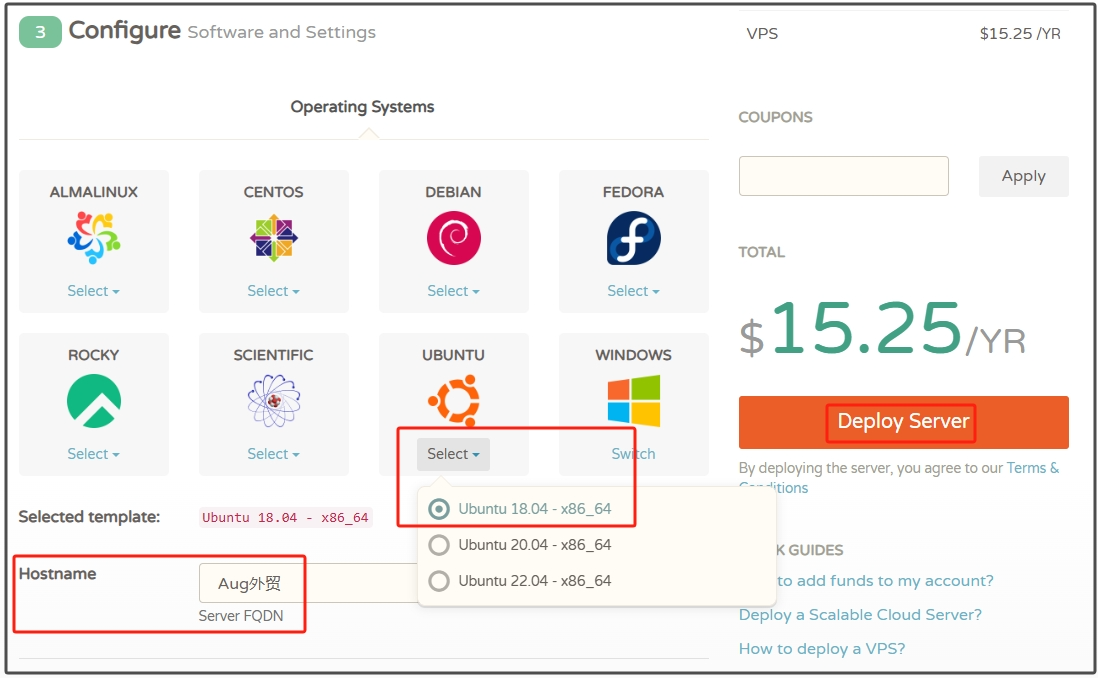Click the 'VPS' line item label
This screenshot has width=1098, height=678.
(763, 34)
